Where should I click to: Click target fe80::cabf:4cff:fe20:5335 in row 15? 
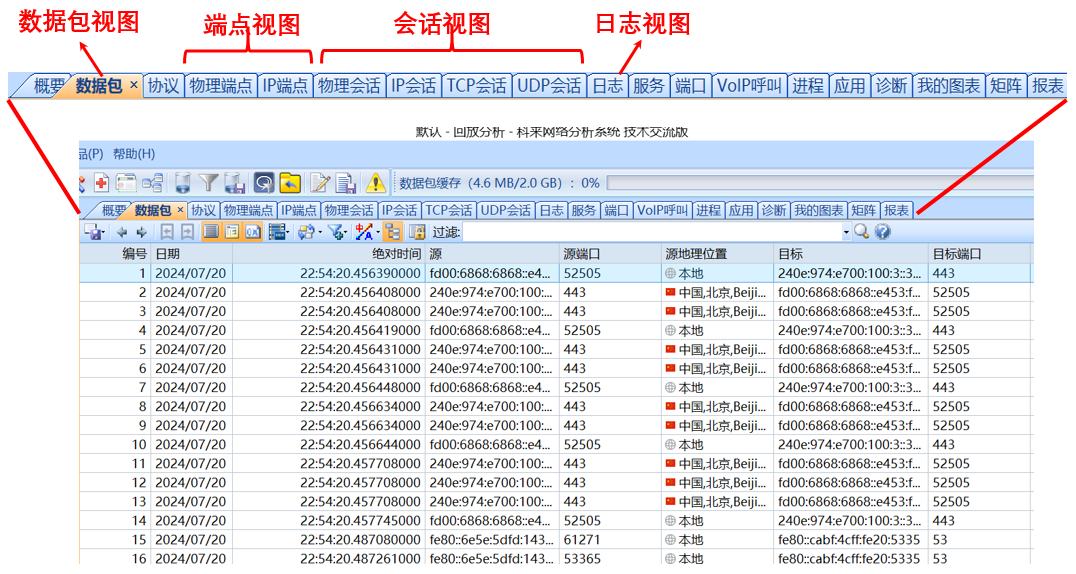[x=849, y=540]
